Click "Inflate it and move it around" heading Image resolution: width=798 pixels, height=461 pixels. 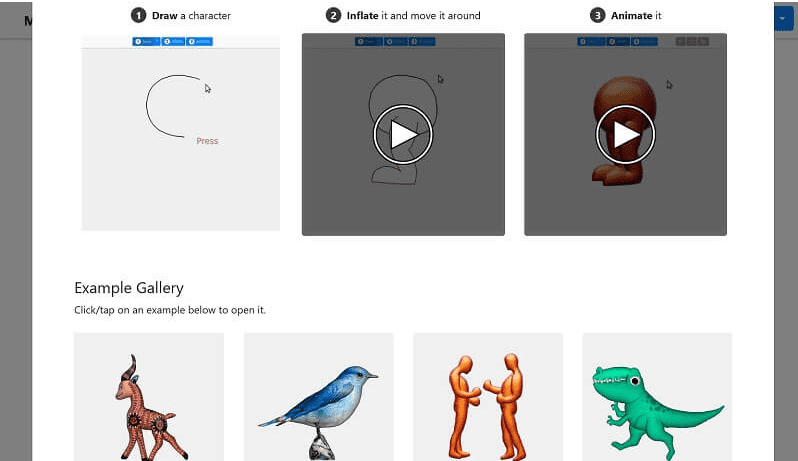click(x=413, y=16)
